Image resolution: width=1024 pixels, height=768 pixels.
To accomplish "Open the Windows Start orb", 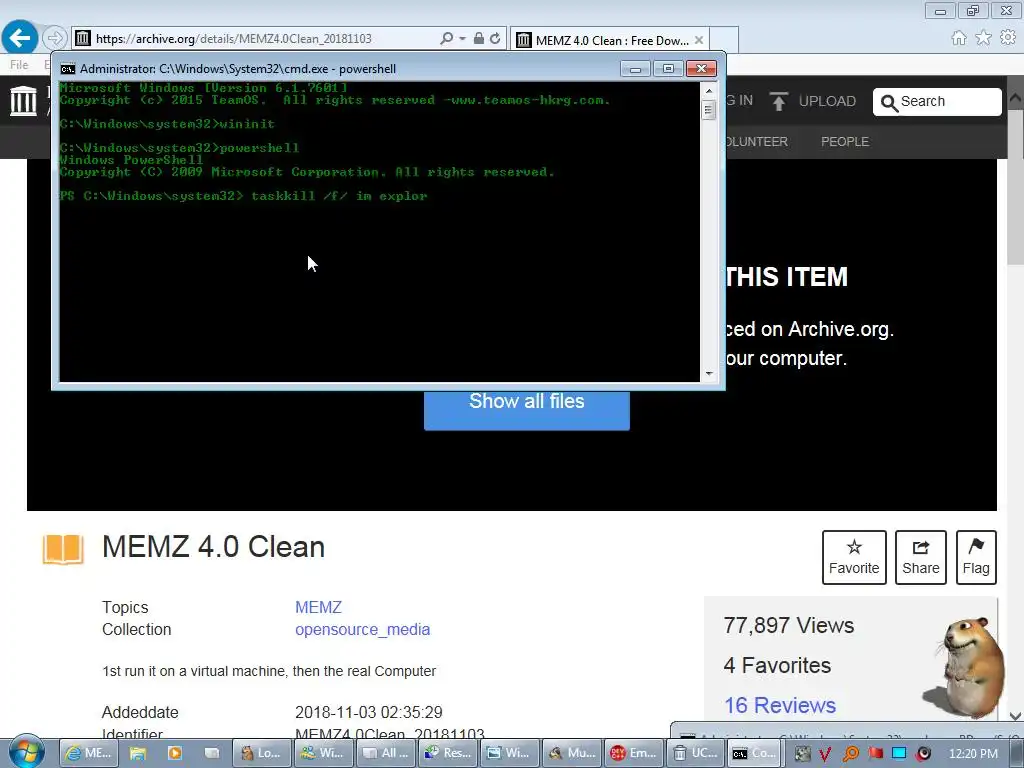I will 26,751.
